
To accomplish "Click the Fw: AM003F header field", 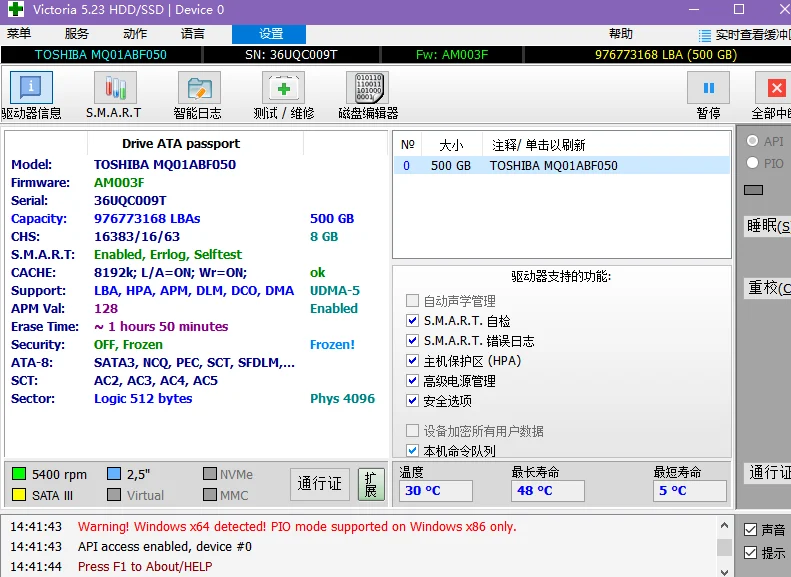I will pos(452,54).
